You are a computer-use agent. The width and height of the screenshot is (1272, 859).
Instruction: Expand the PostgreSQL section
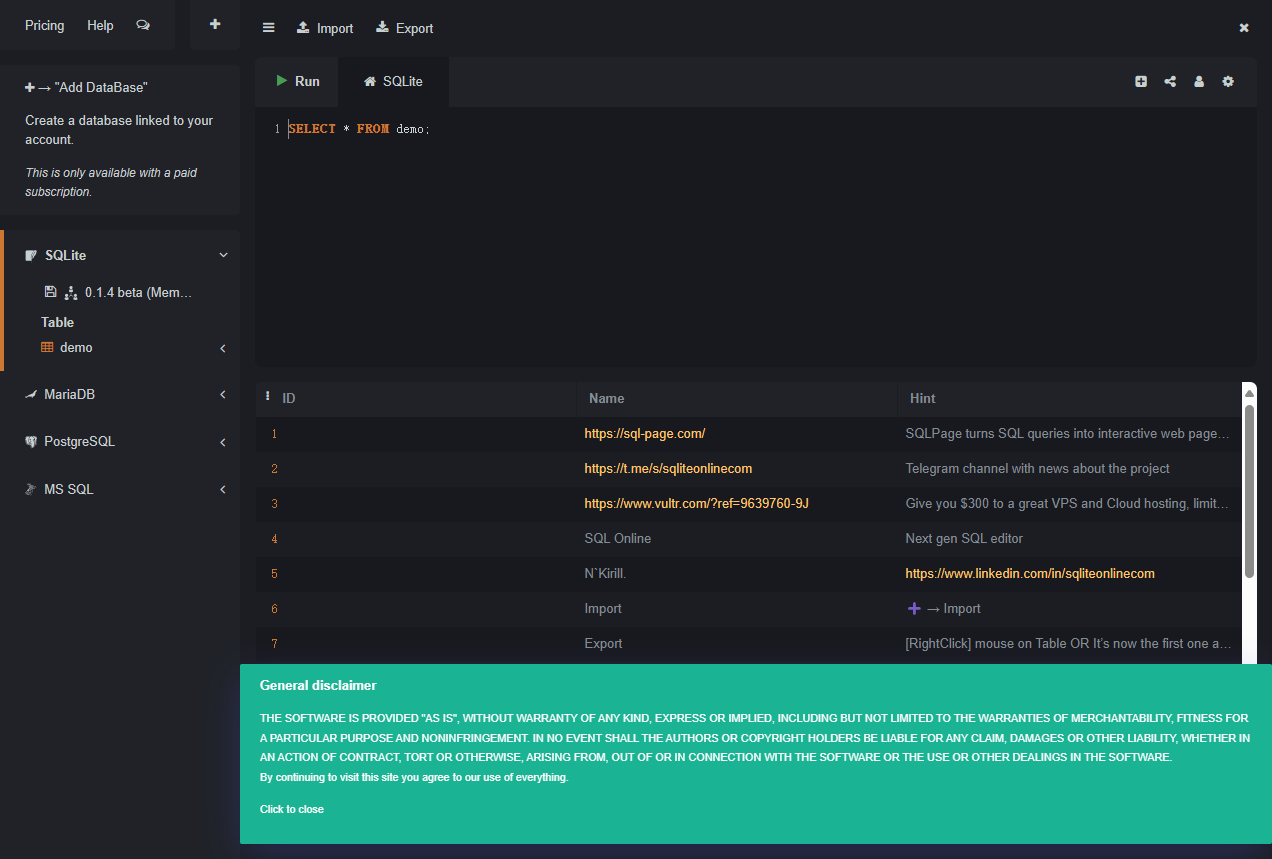coord(223,442)
